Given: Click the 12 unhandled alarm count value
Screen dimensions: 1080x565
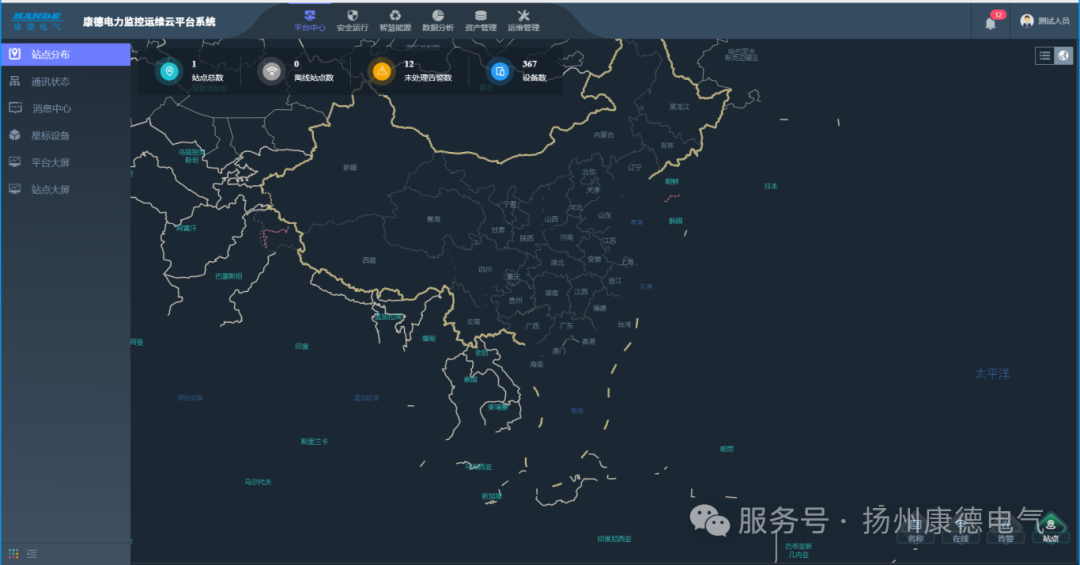Looking at the screenshot, I should coord(409,64).
